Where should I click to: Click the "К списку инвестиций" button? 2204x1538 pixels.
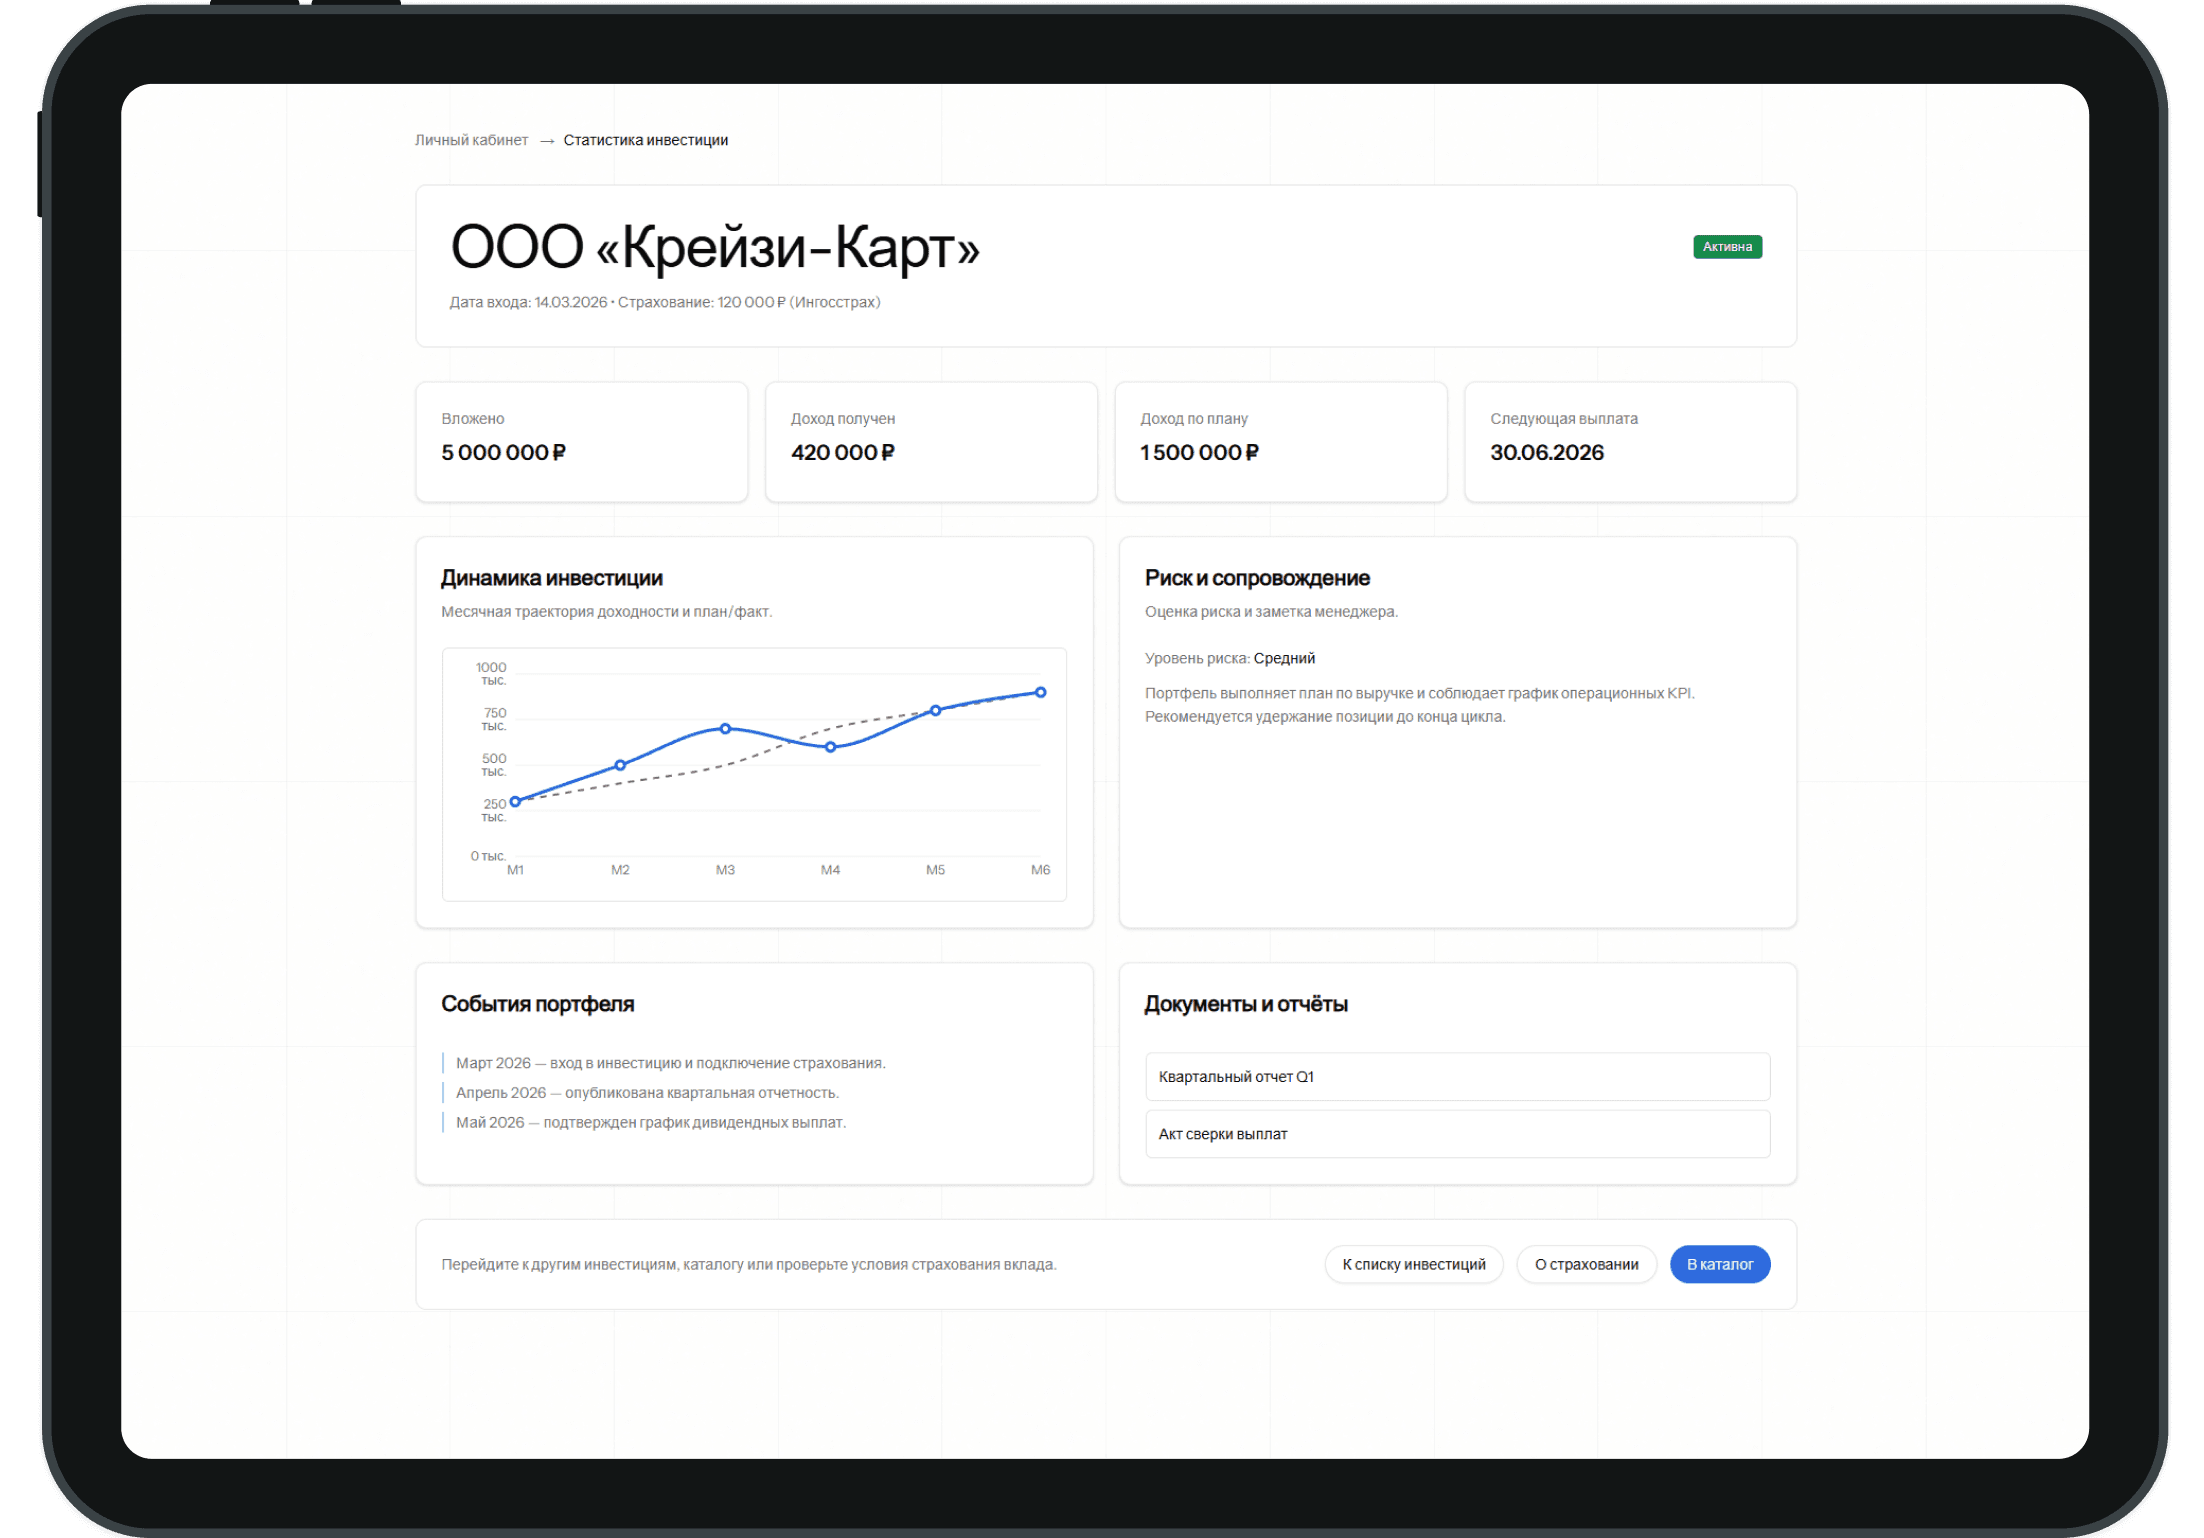pyautogui.click(x=1413, y=1264)
